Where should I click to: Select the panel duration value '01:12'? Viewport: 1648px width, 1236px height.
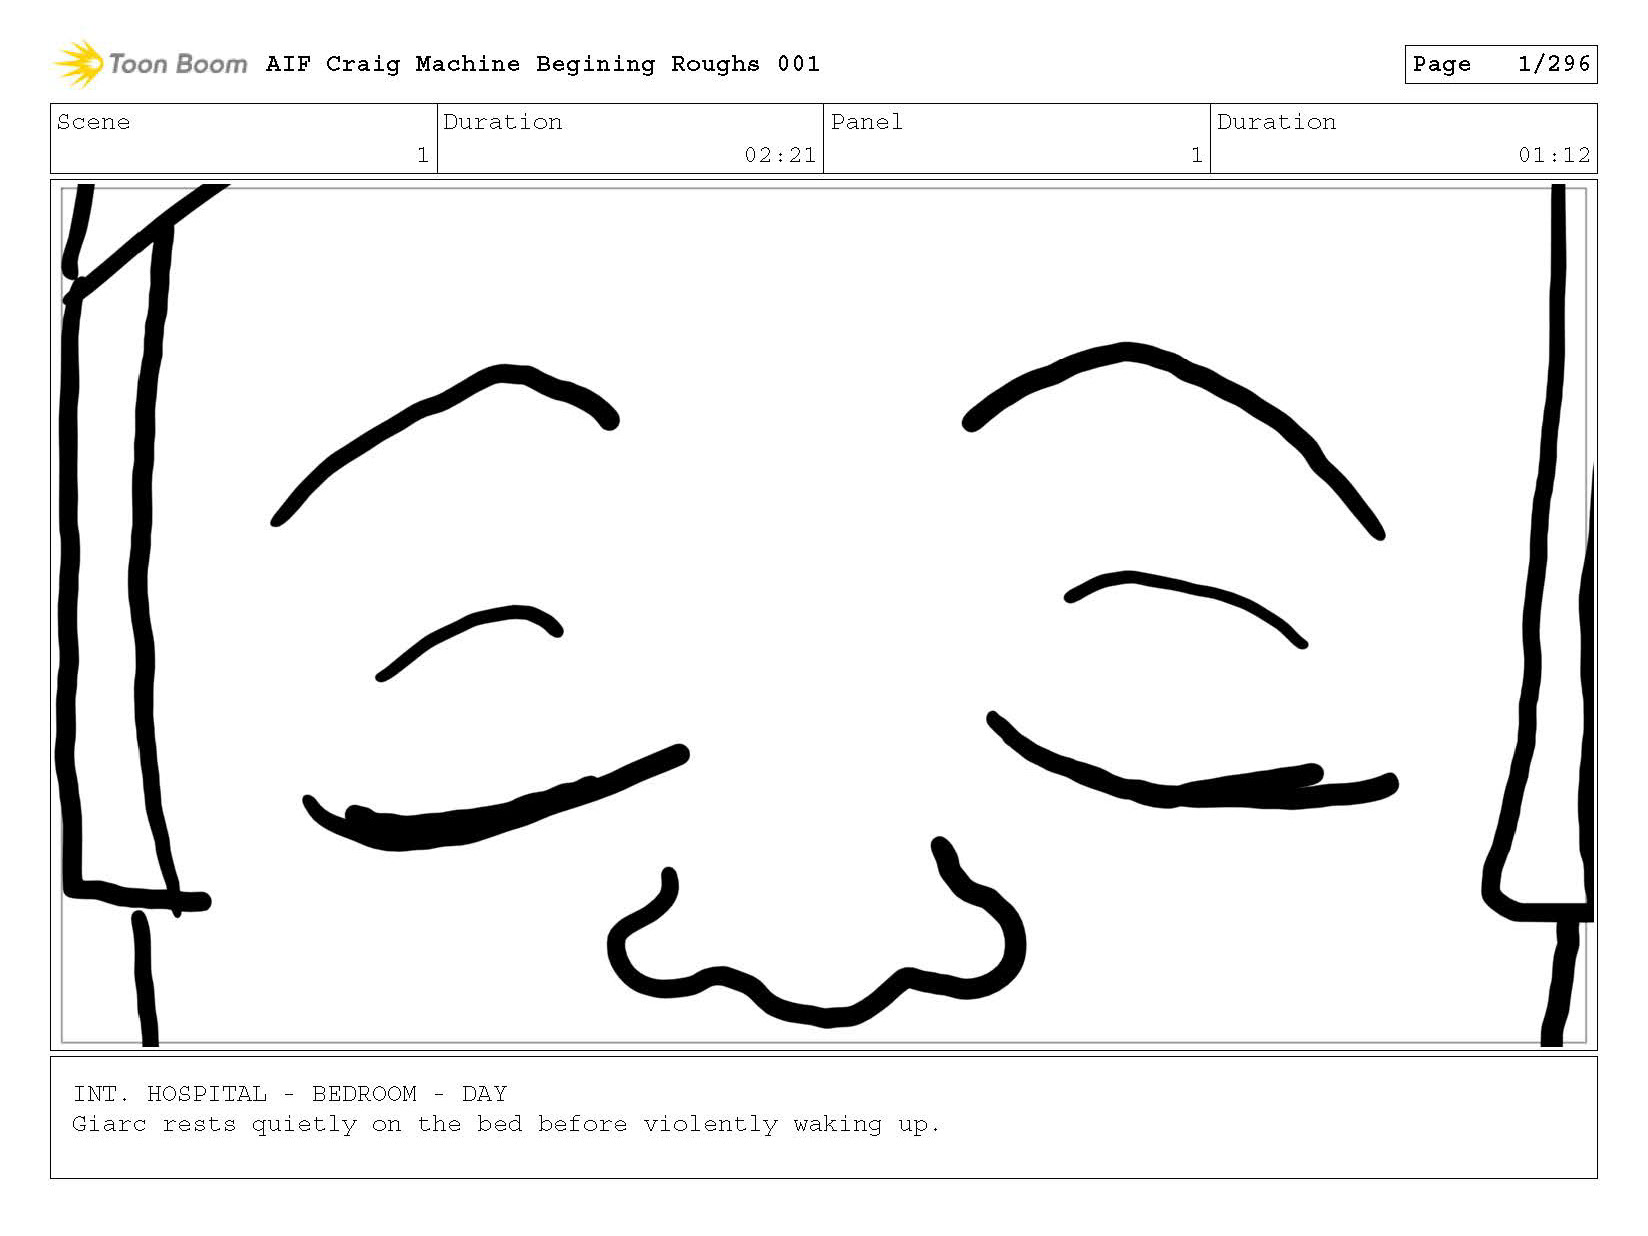point(1554,155)
